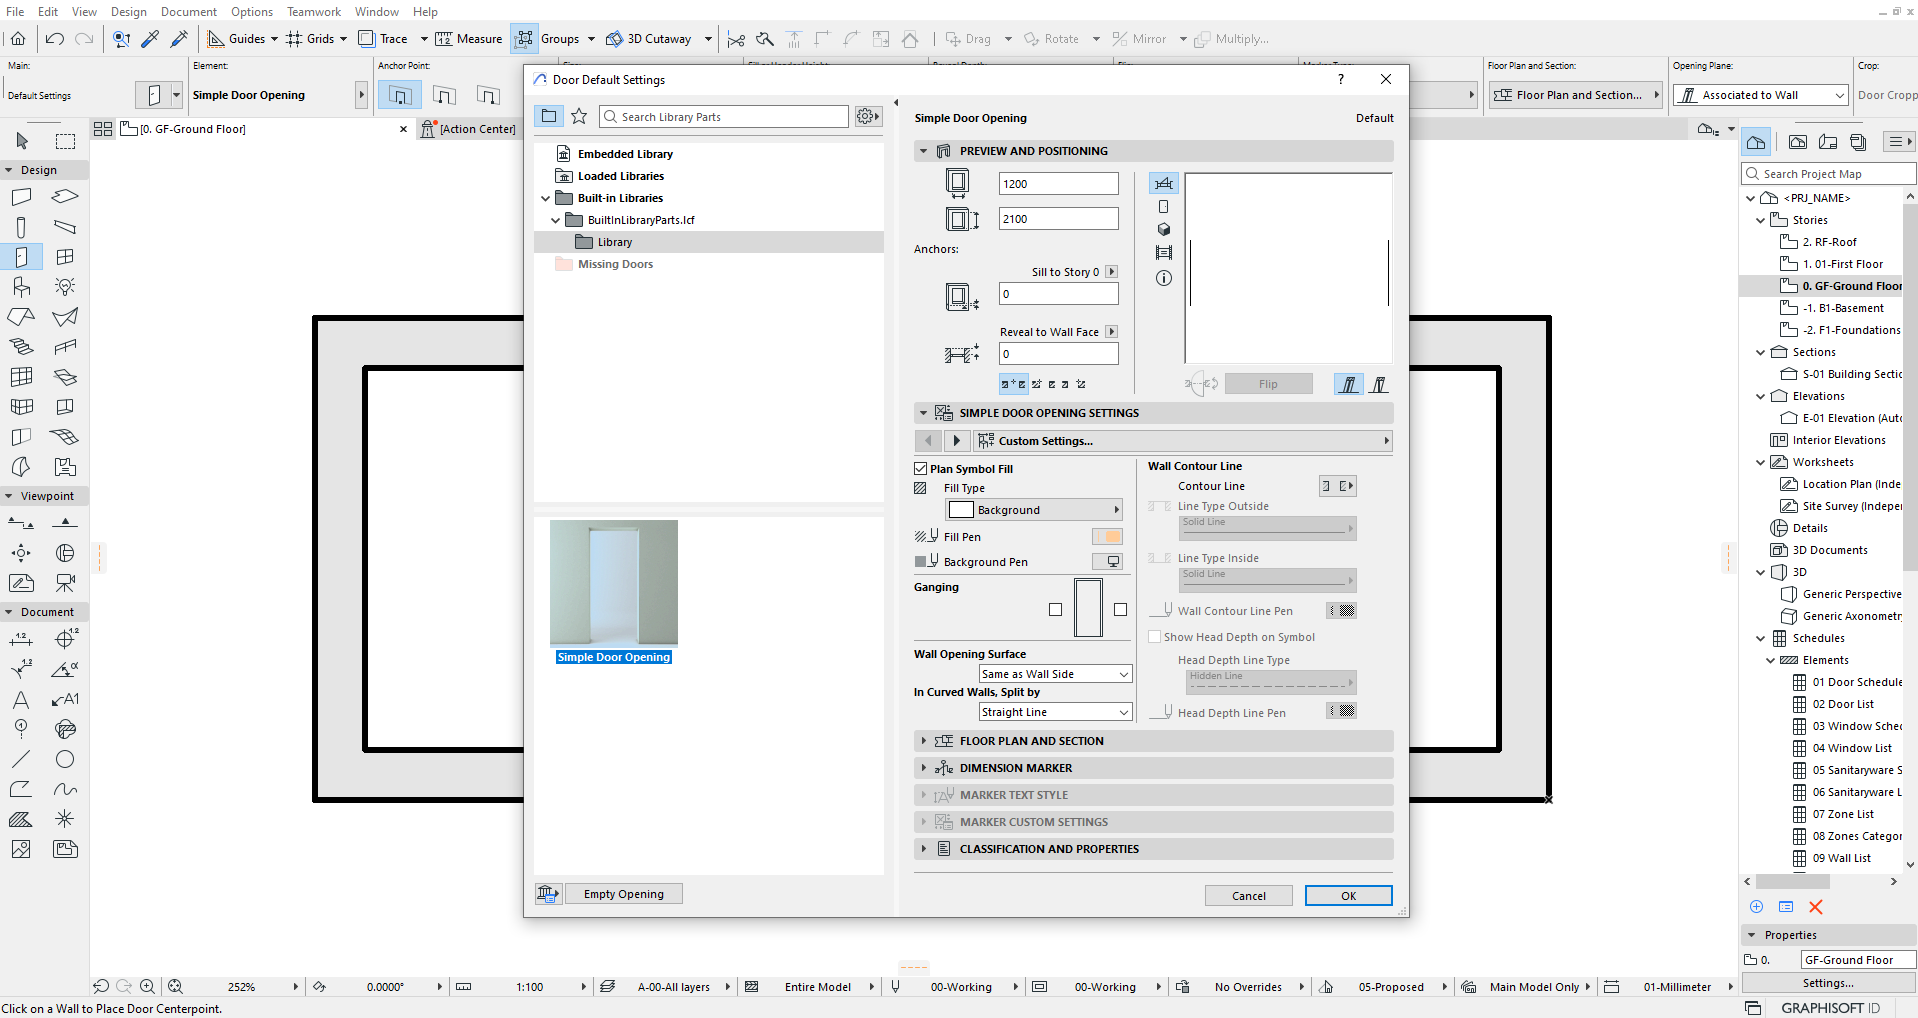Open the Document menu
Viewport: 1918px width, 1018px height.
click(189, 12)
